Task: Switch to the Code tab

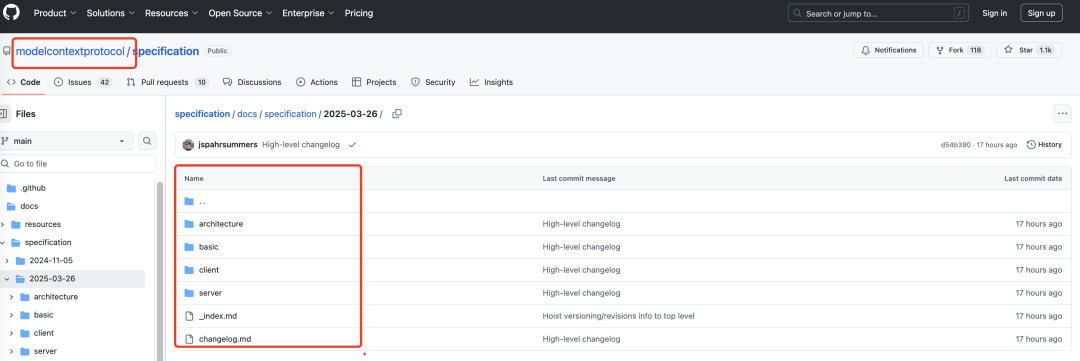Action: point(23,82)
